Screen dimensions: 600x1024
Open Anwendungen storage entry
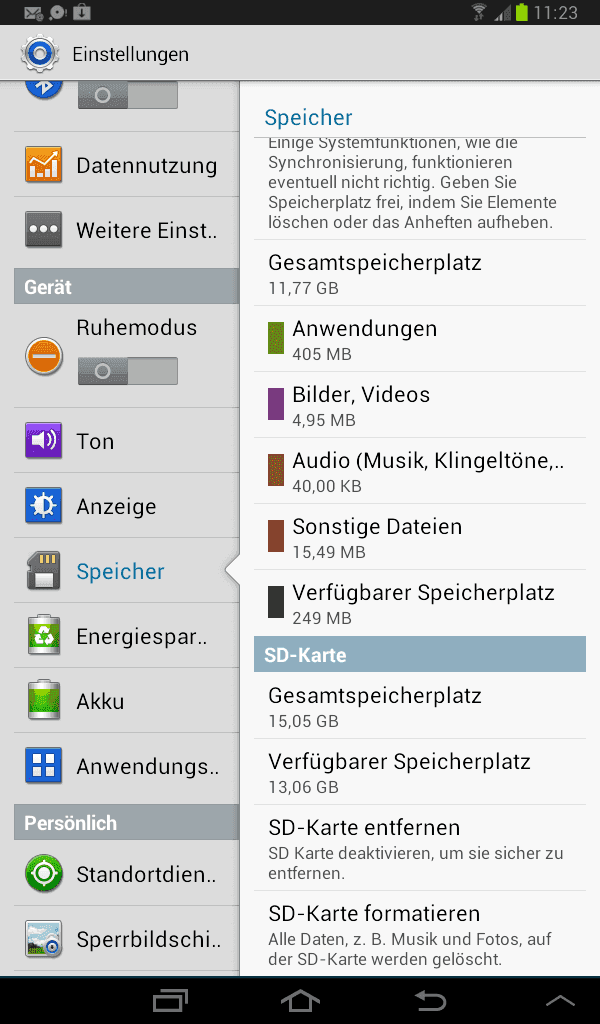point(420,339)
